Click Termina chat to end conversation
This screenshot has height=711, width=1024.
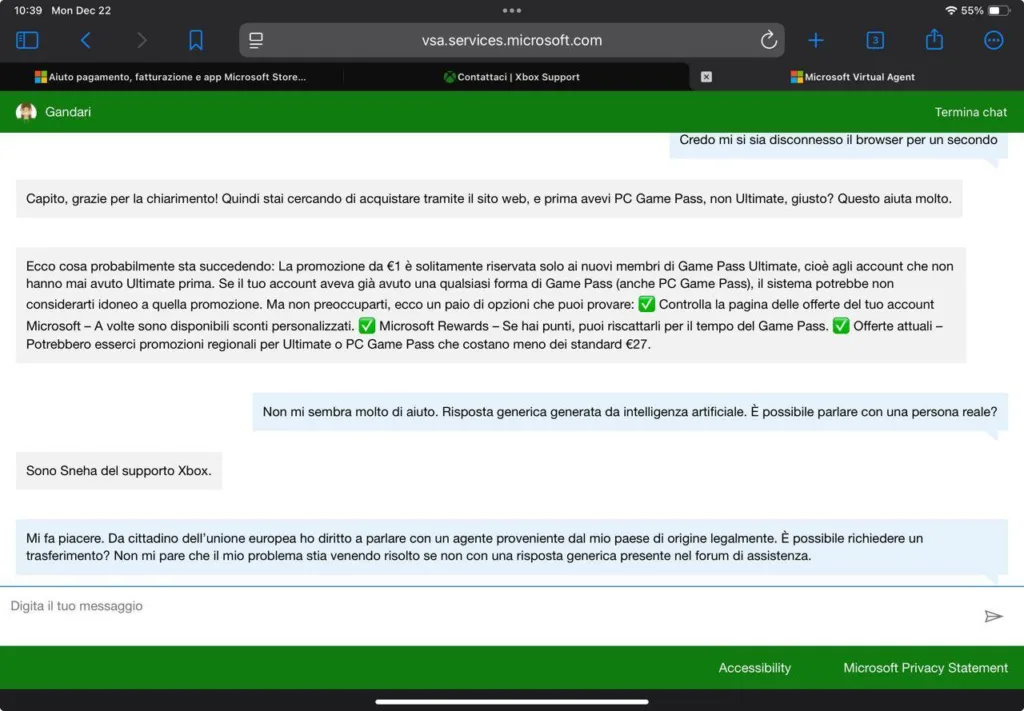pos(970,112)
